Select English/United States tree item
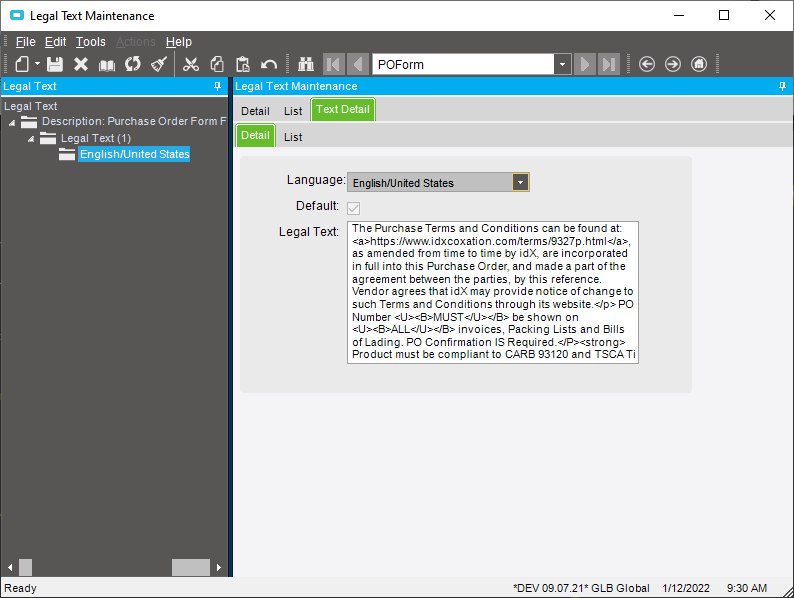 point(134,154)
